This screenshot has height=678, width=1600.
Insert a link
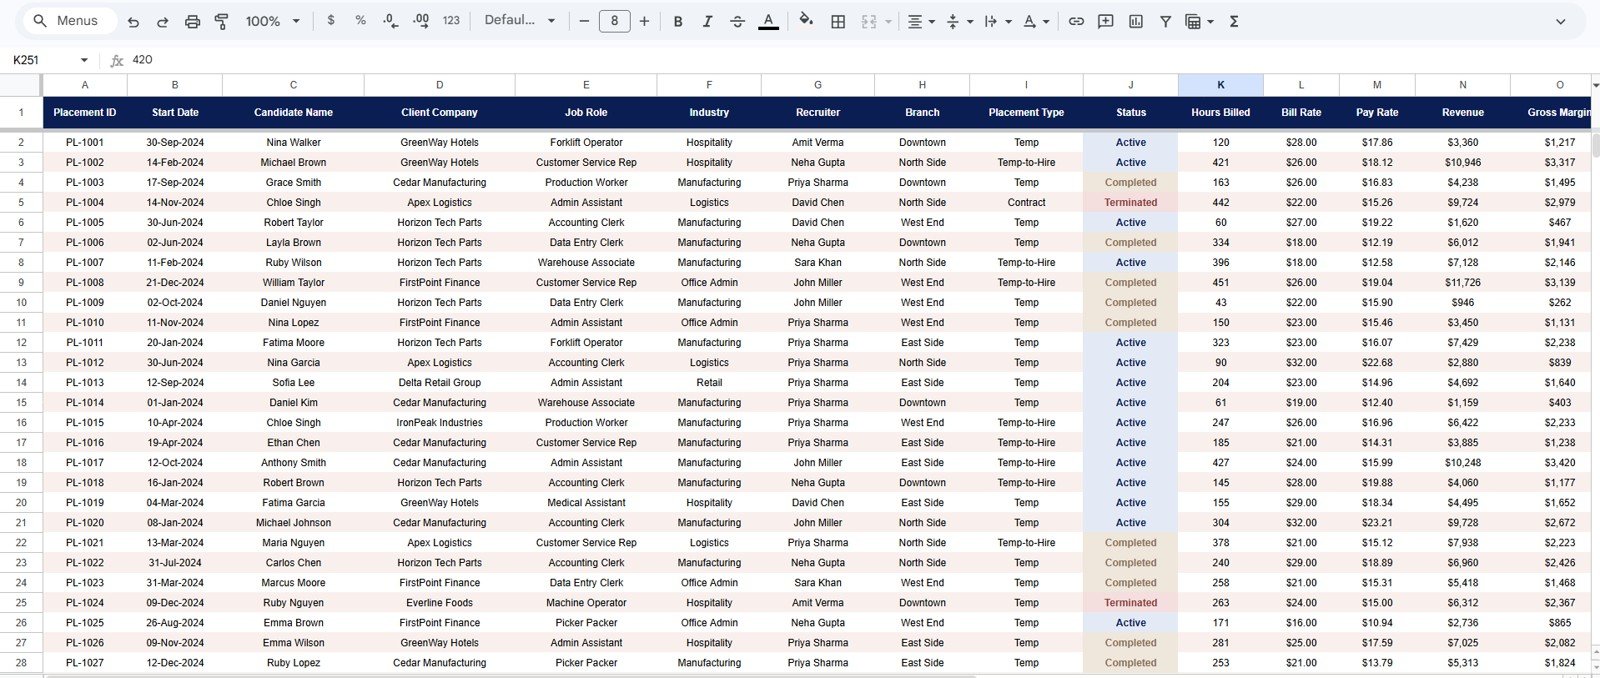(1076, 21)
